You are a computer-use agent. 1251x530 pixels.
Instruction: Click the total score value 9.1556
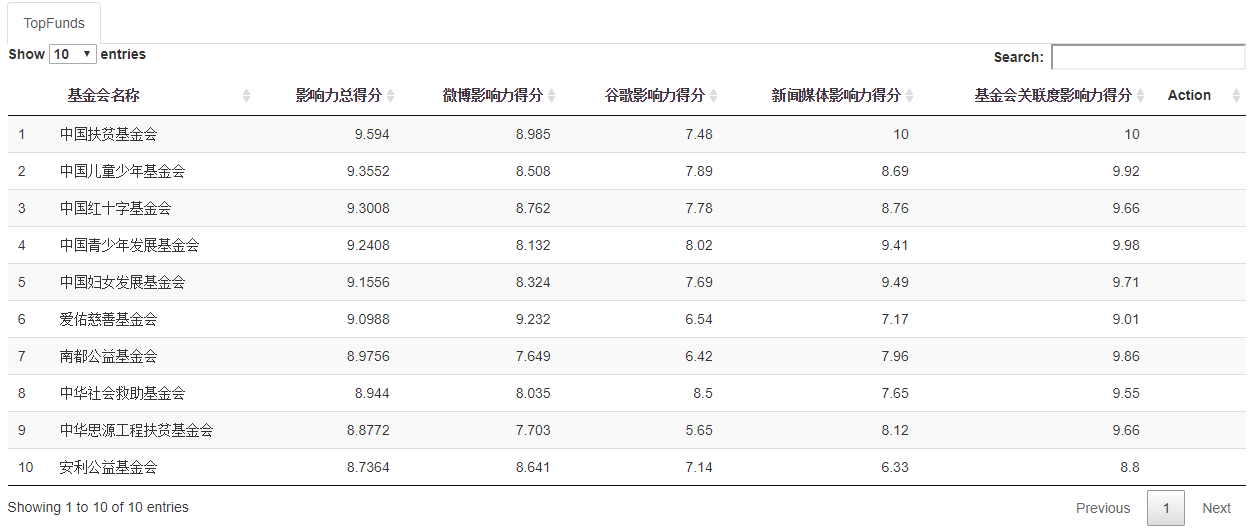click(x=368, y=282)
